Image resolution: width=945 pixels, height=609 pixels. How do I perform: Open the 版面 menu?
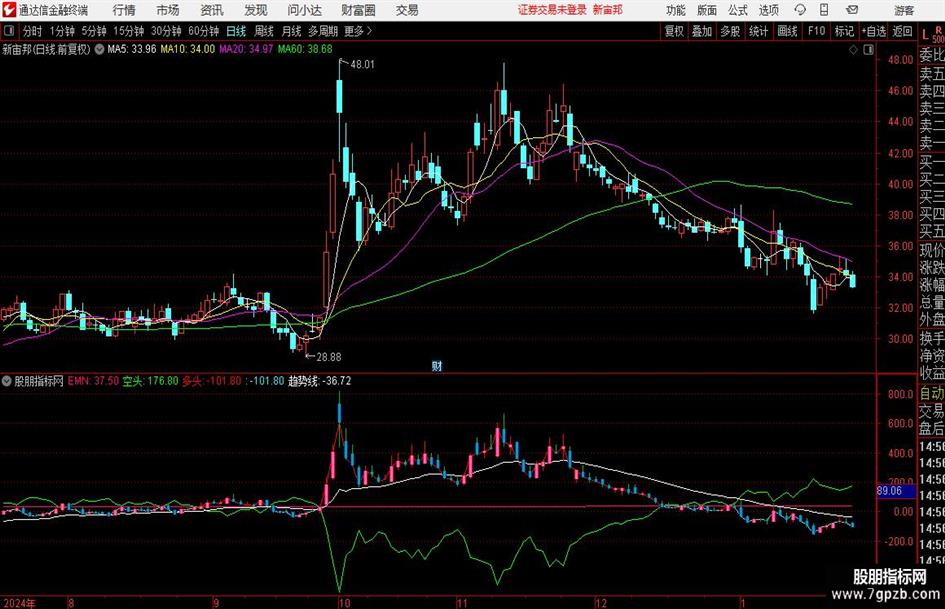(x=707, y=10)
